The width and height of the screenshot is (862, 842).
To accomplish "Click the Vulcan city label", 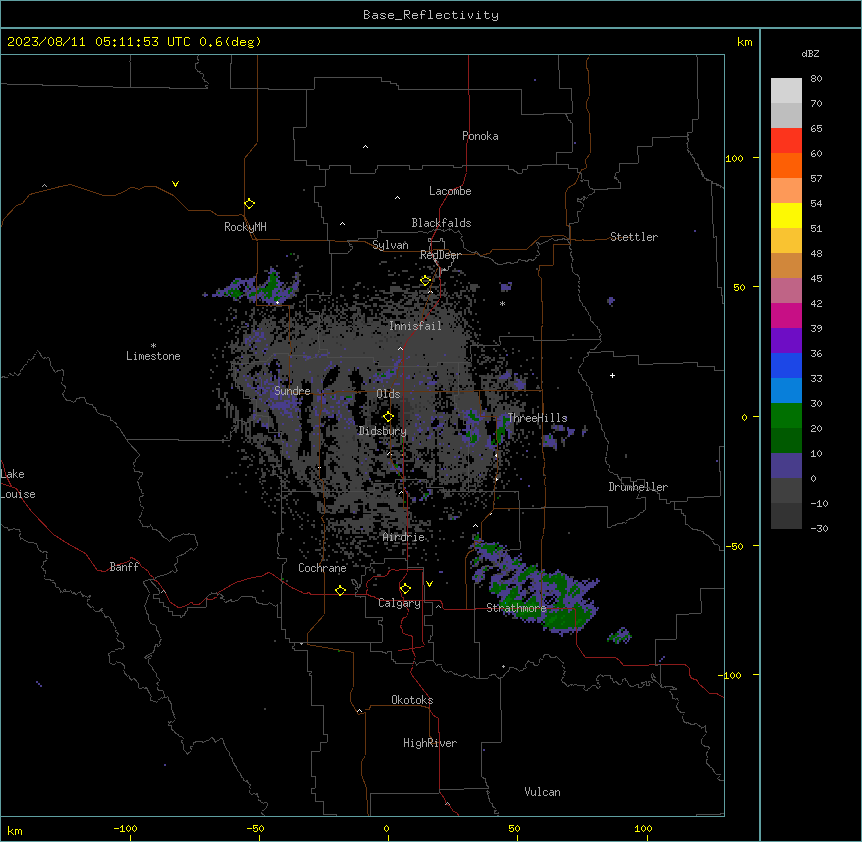I will [x=543, y=792].
